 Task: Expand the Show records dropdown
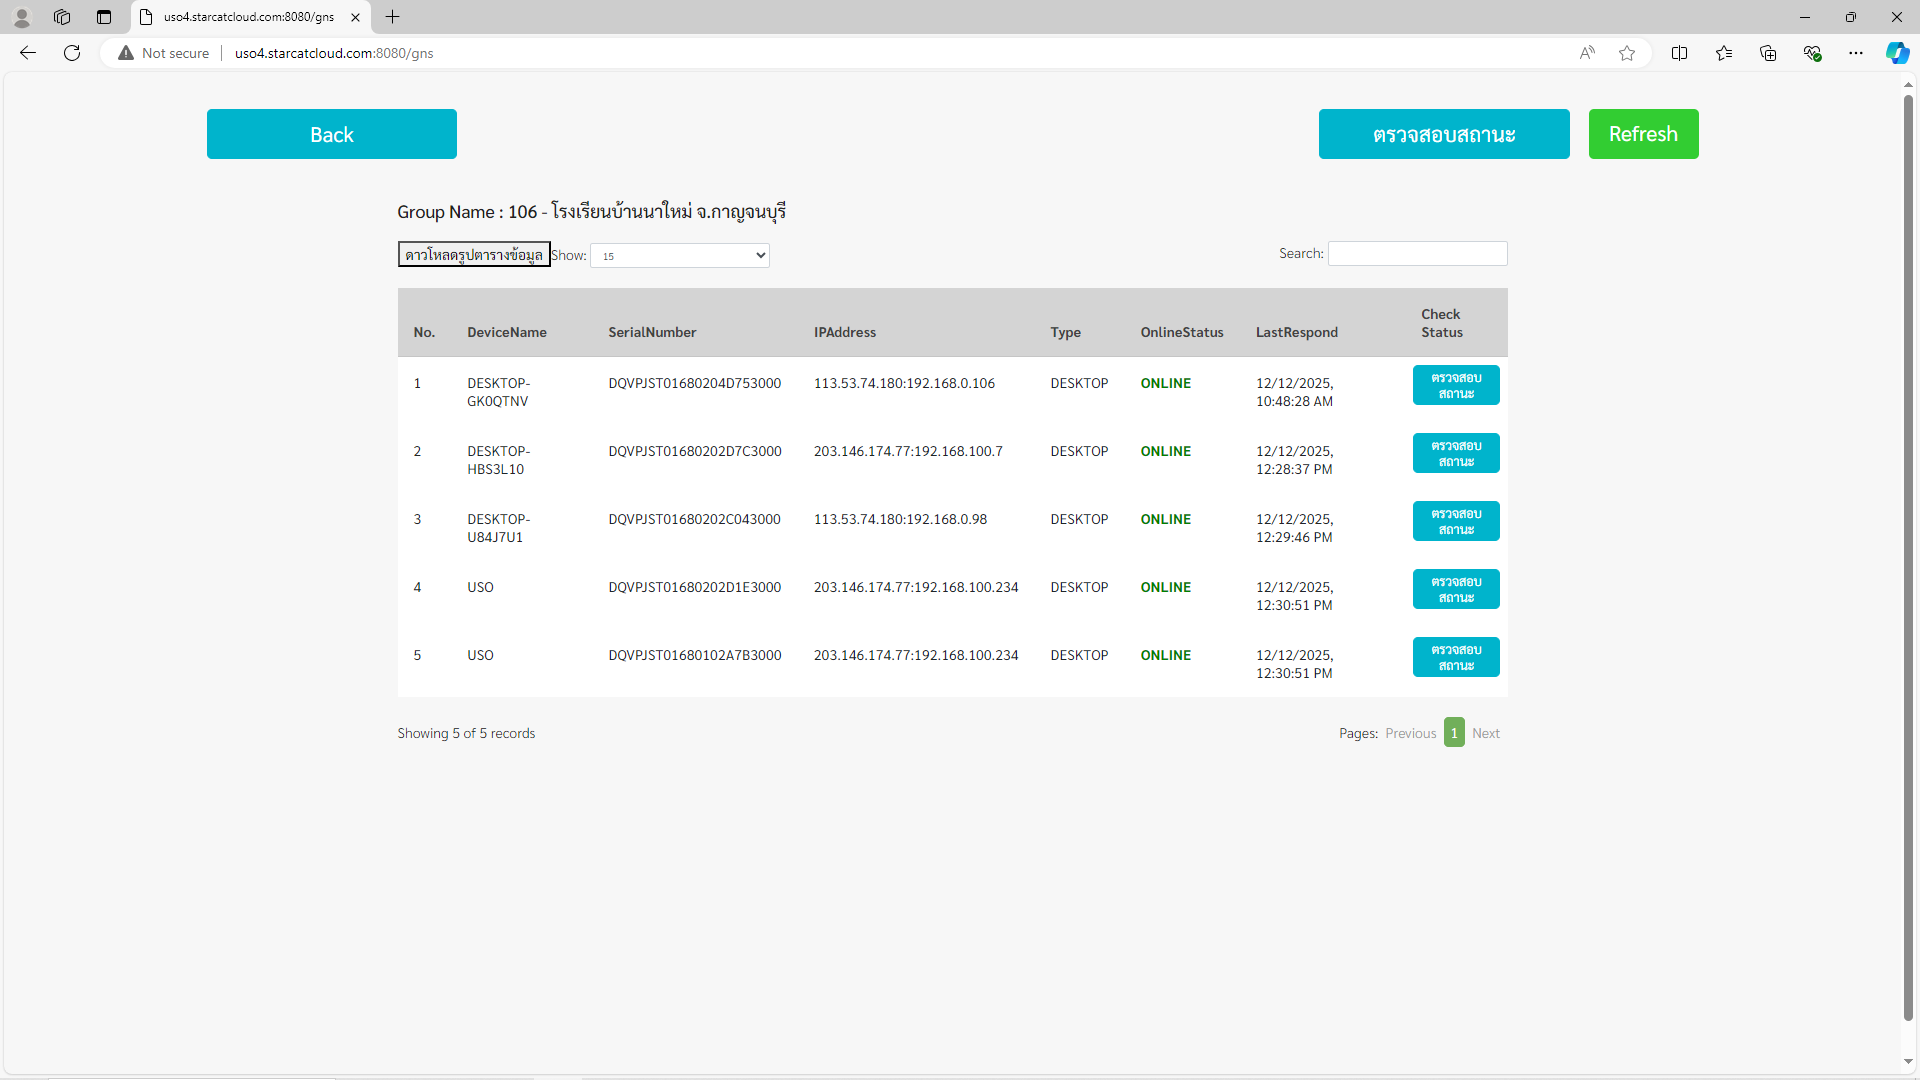pyautogui.click(x=680, y=256)
